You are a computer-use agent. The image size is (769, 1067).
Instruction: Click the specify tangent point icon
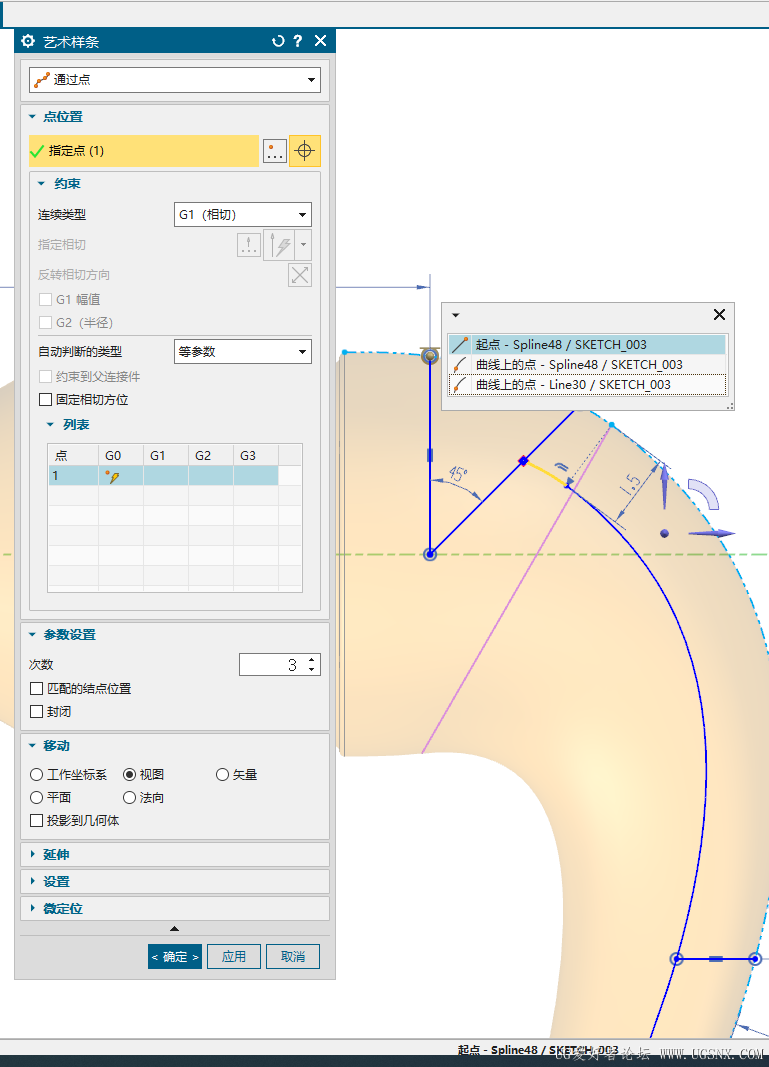tap(249, 245)
